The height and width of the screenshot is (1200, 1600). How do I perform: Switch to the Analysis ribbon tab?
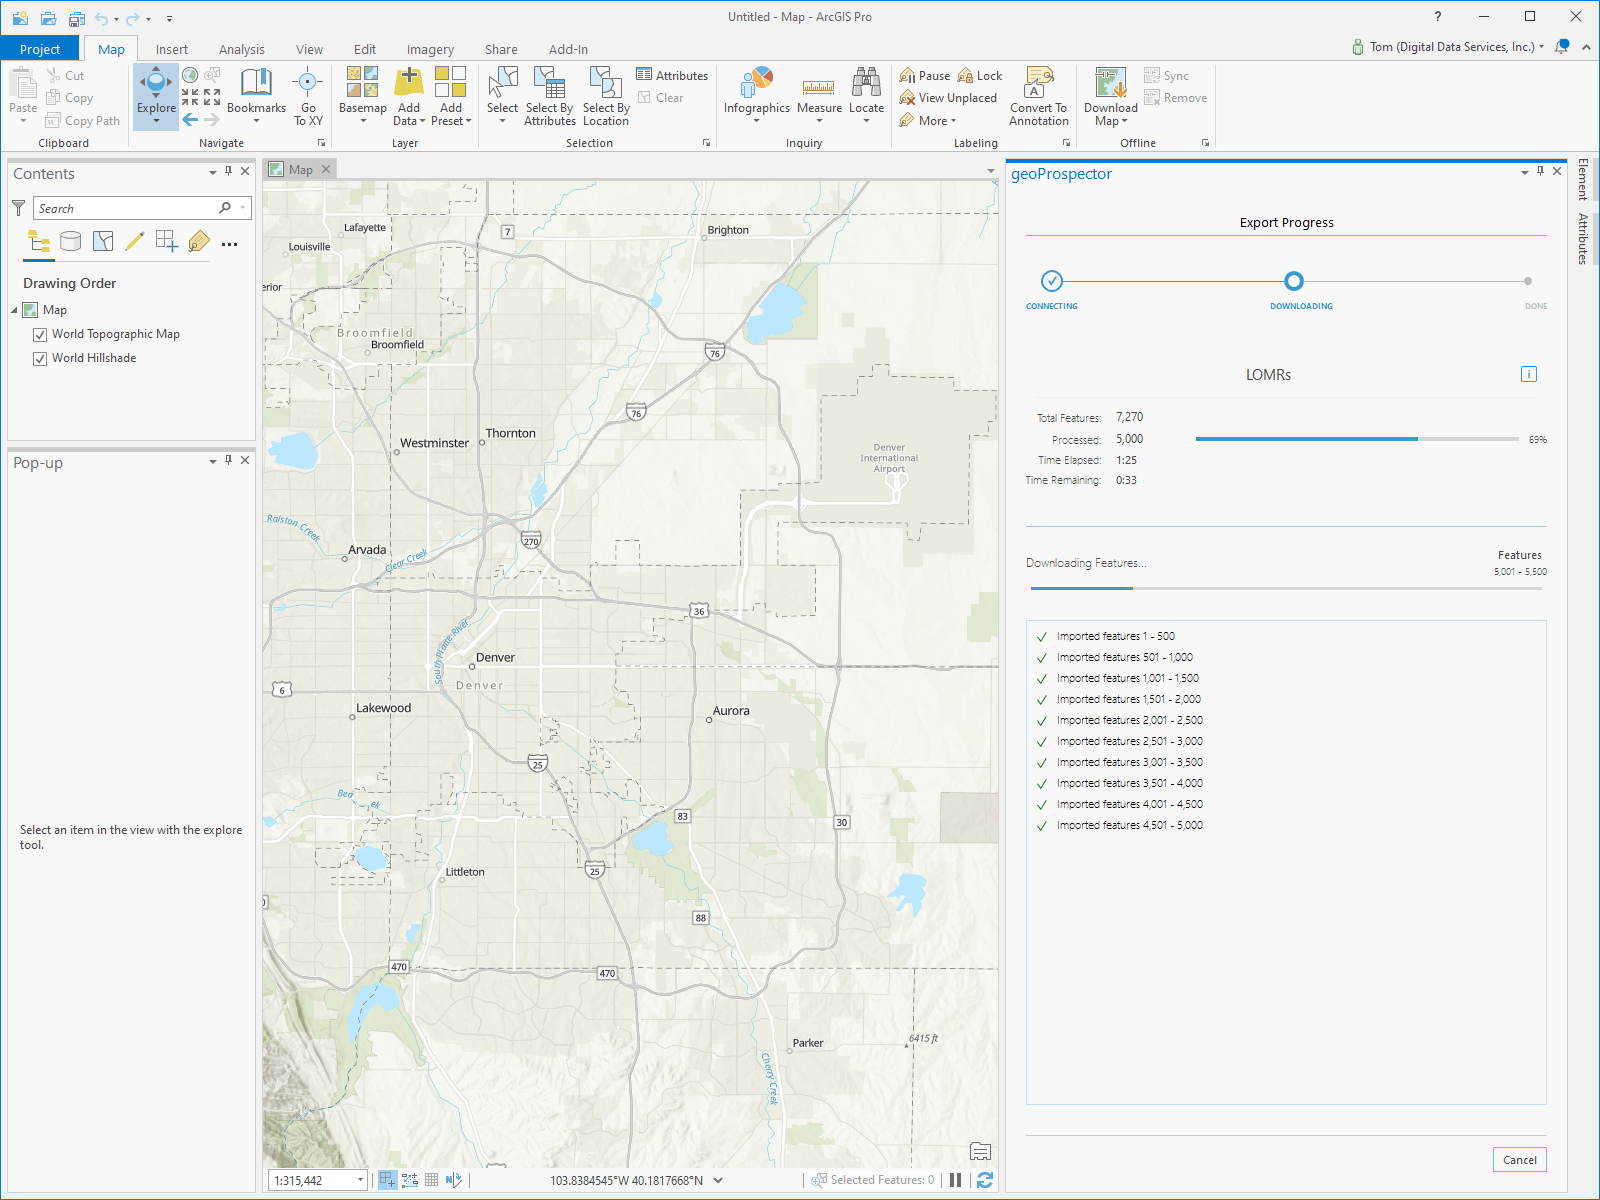point(242,49)
